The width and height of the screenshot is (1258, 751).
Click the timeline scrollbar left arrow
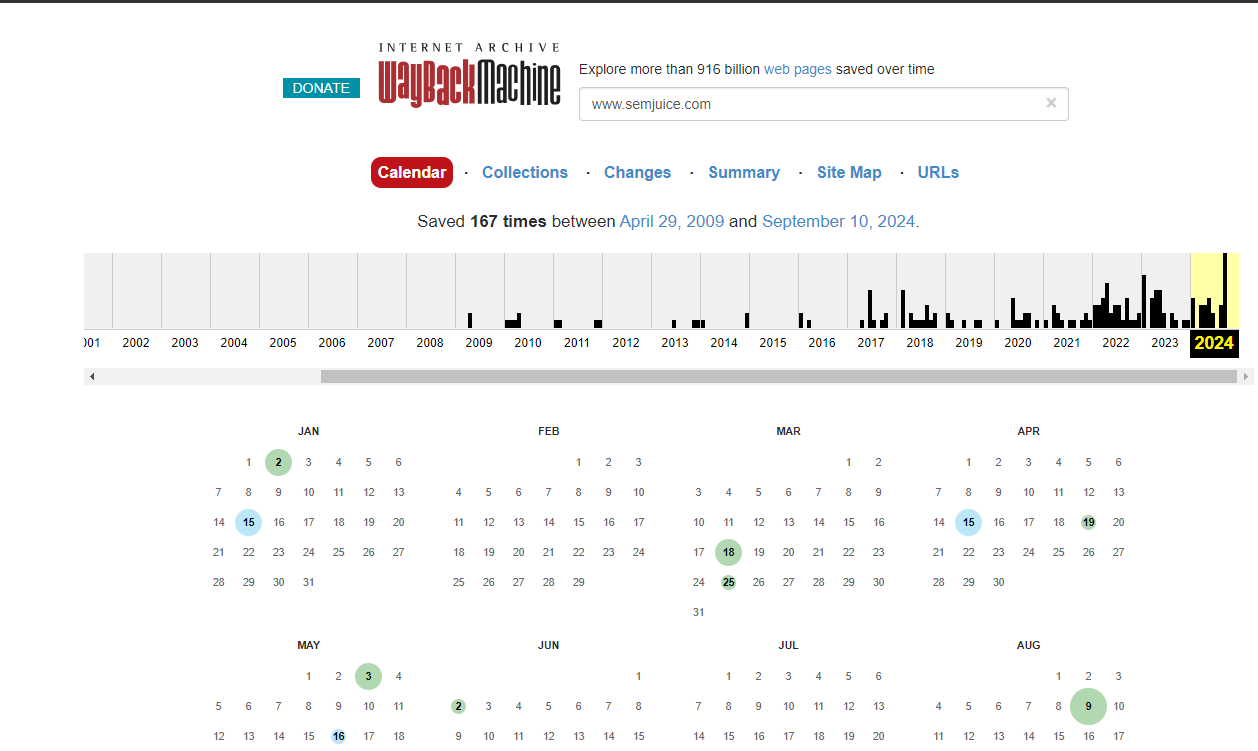92,377
